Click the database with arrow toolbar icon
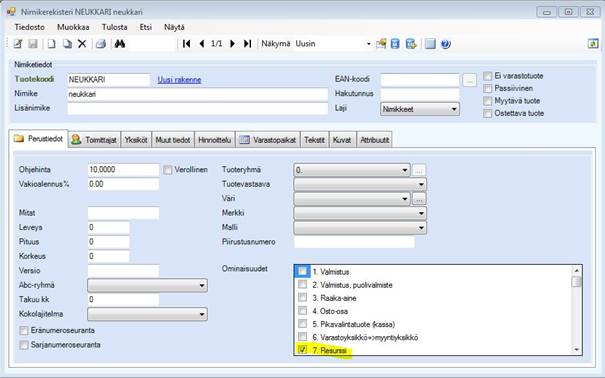The image size is (605, 378). pos(411,44)
